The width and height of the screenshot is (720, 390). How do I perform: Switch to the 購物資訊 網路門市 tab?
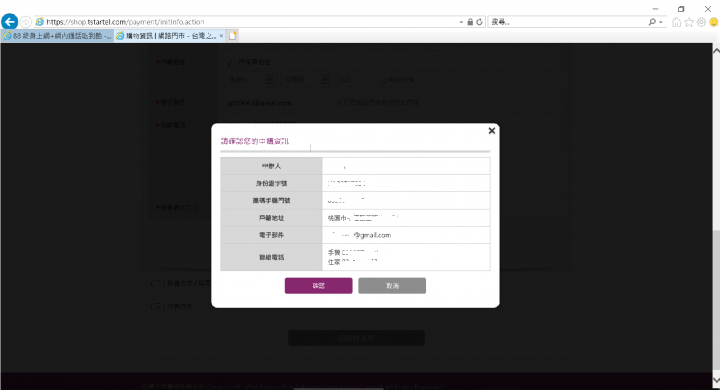(170, 35)
